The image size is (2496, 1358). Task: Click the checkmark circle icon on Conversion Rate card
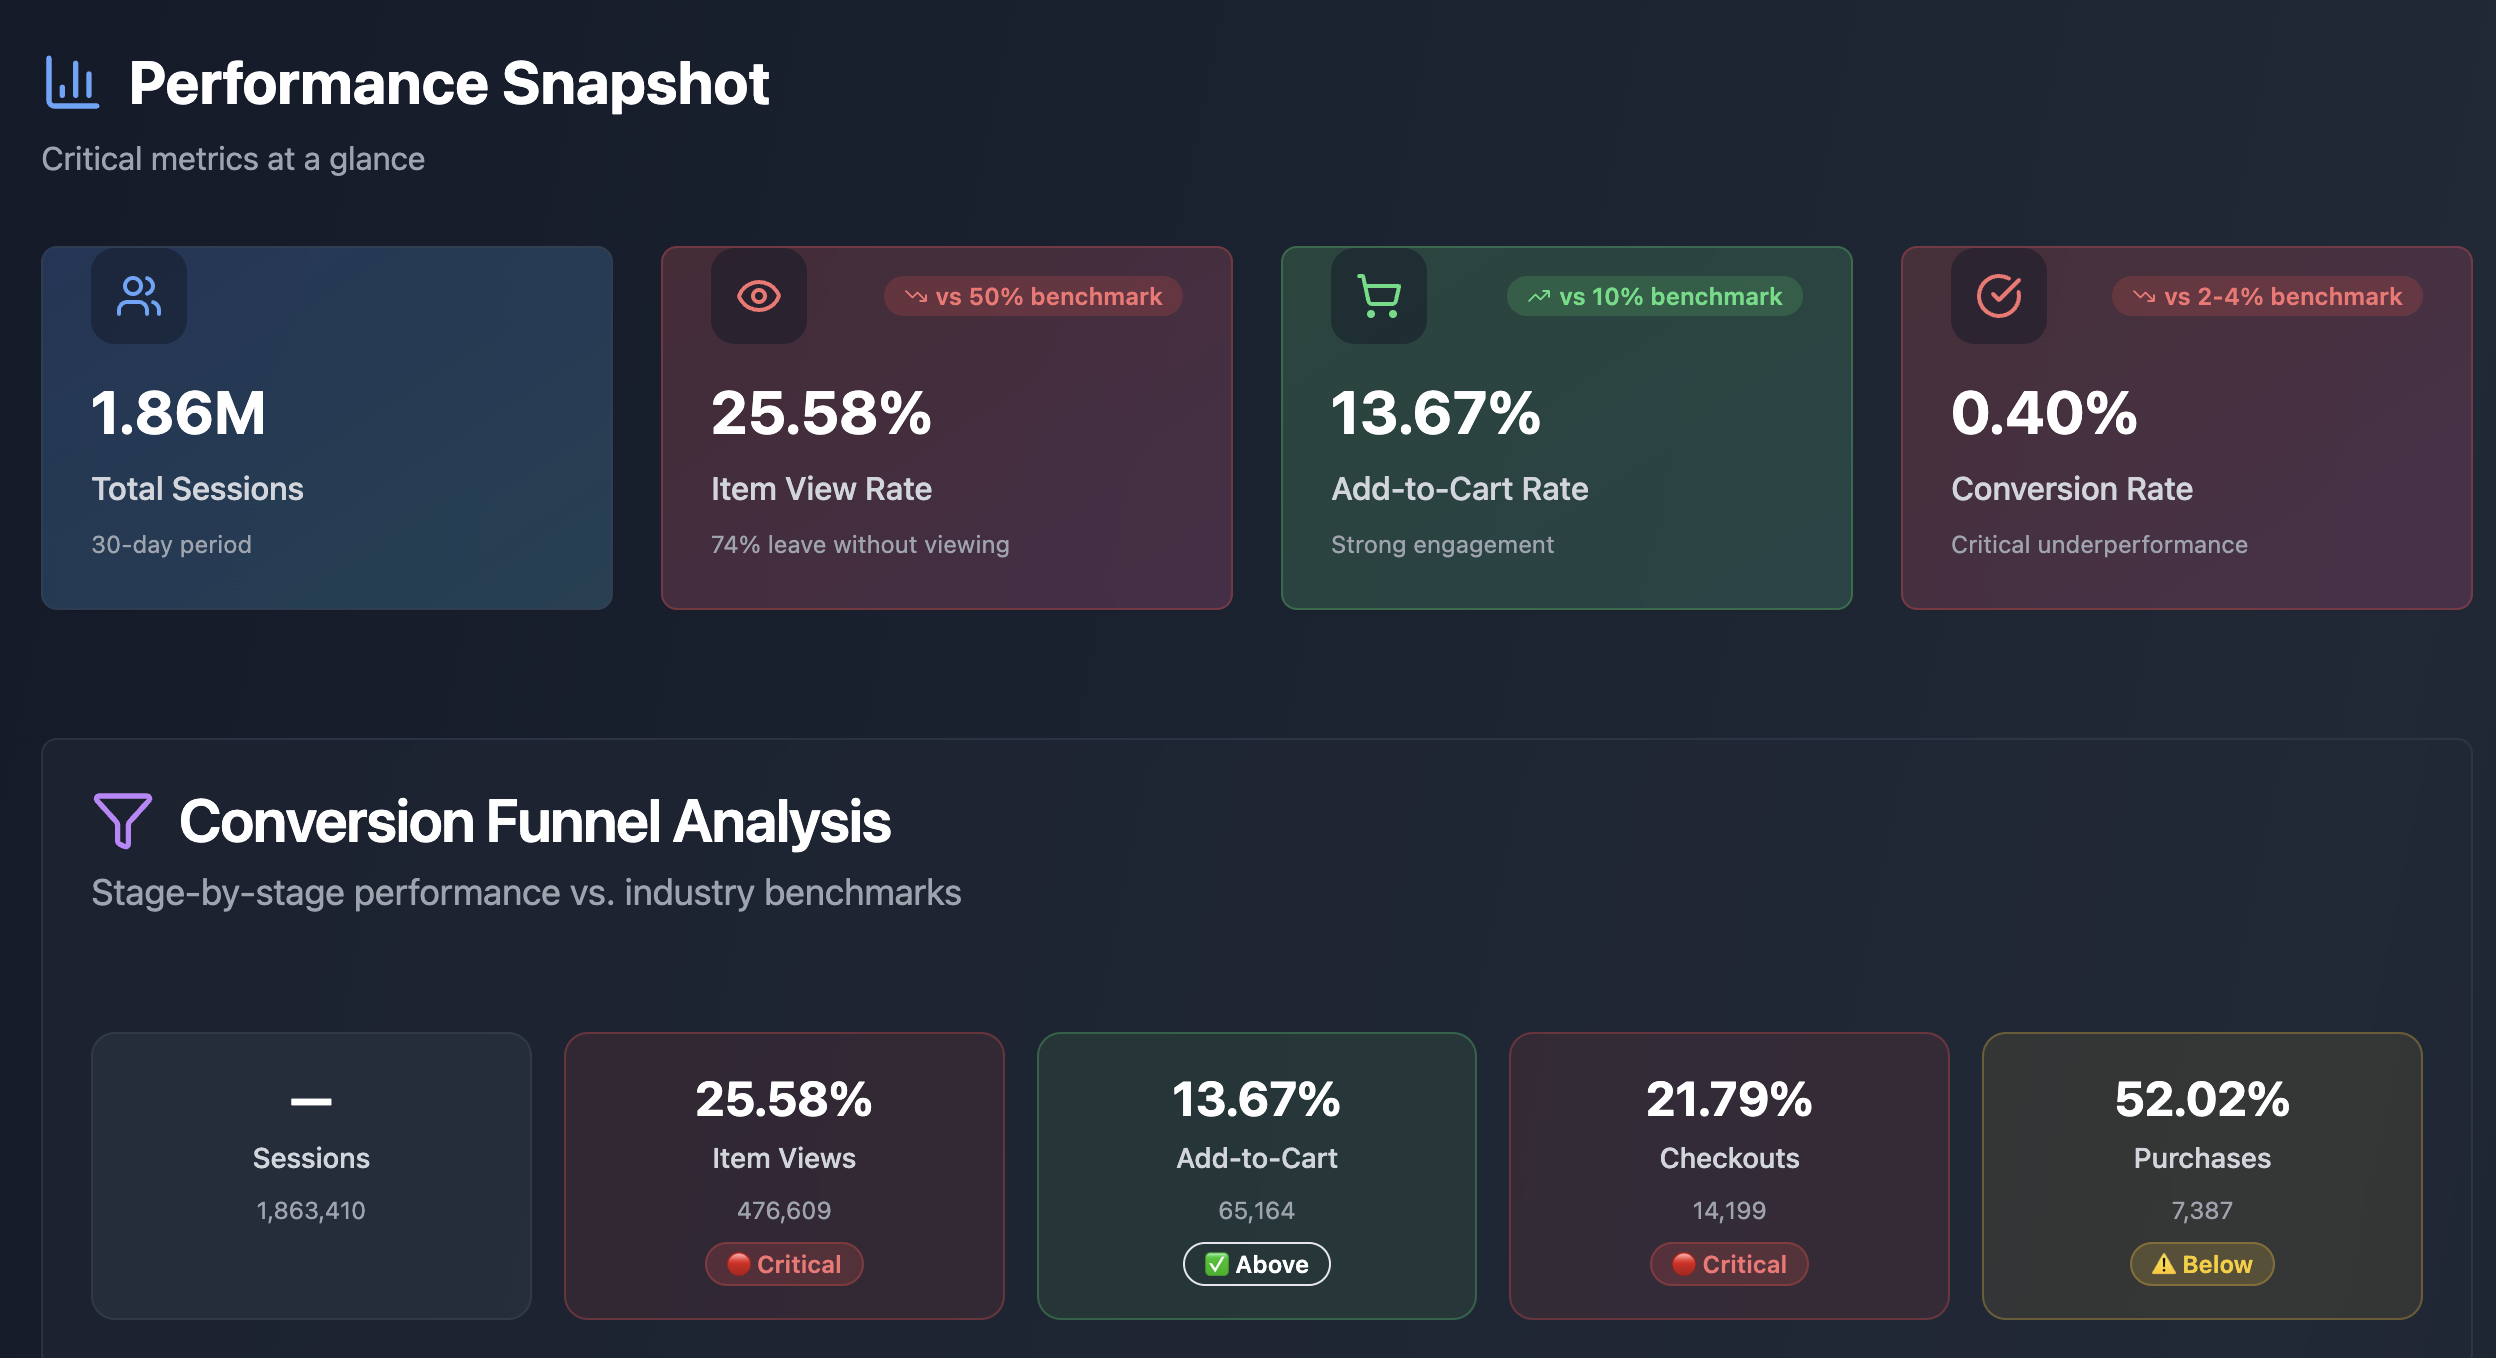[1999, 296]
